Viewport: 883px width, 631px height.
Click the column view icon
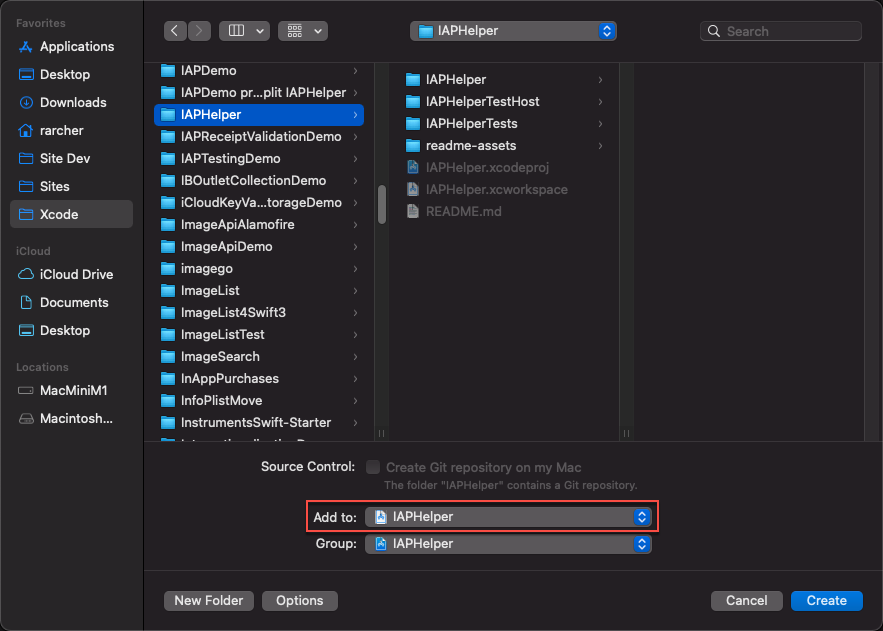(236, 31)
